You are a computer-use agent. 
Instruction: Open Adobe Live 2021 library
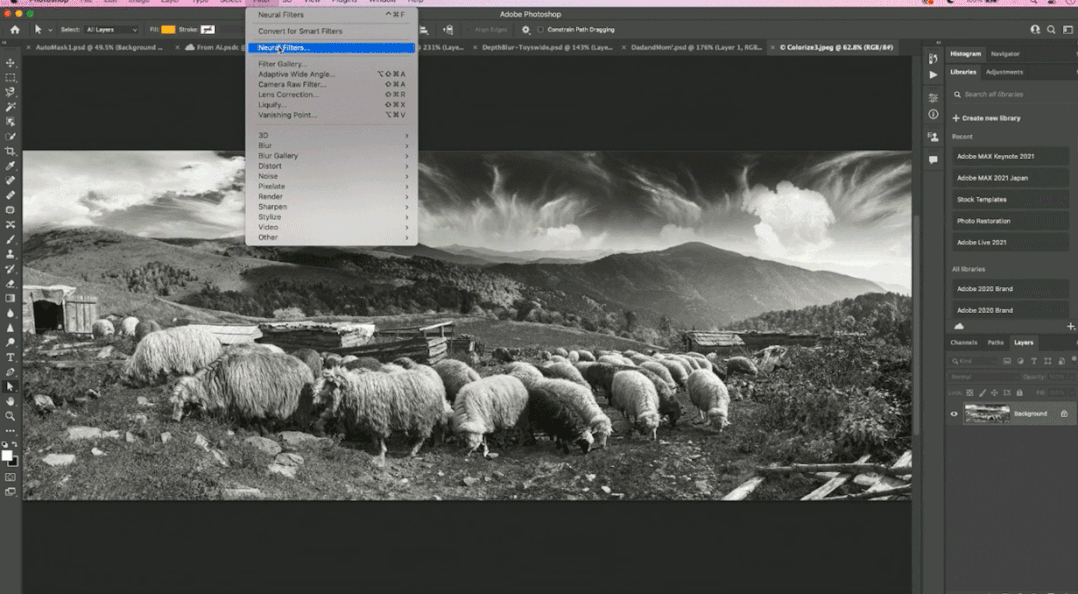[x=1011, y=242]
